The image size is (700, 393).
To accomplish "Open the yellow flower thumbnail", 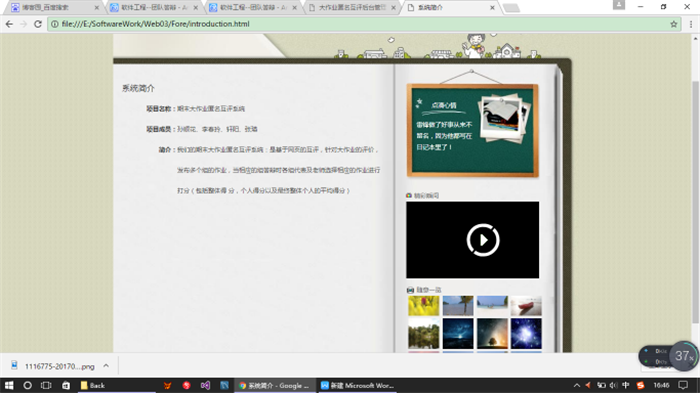I will [424, 306].
